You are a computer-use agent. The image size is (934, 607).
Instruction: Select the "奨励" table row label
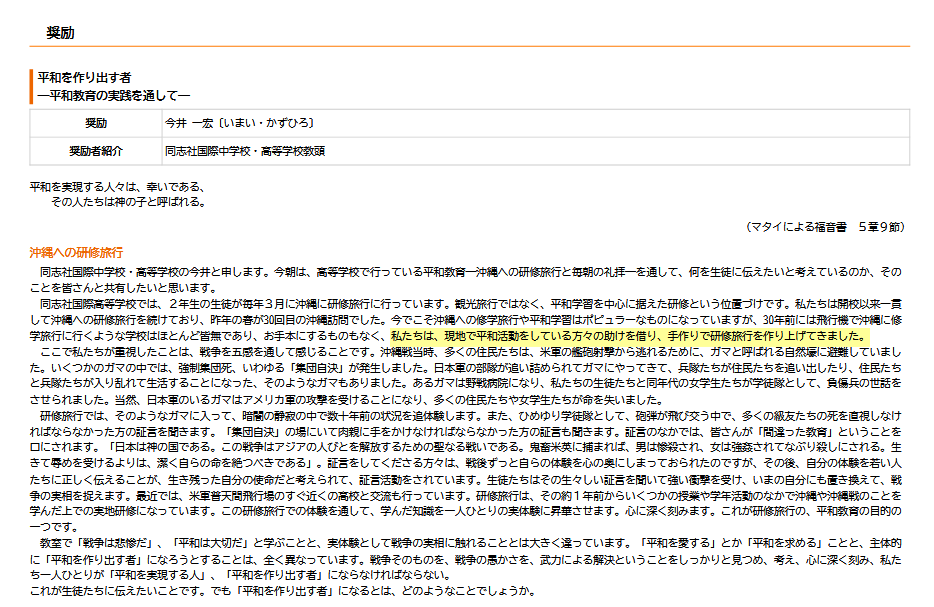pyautogui.click(x=95, y=124)
